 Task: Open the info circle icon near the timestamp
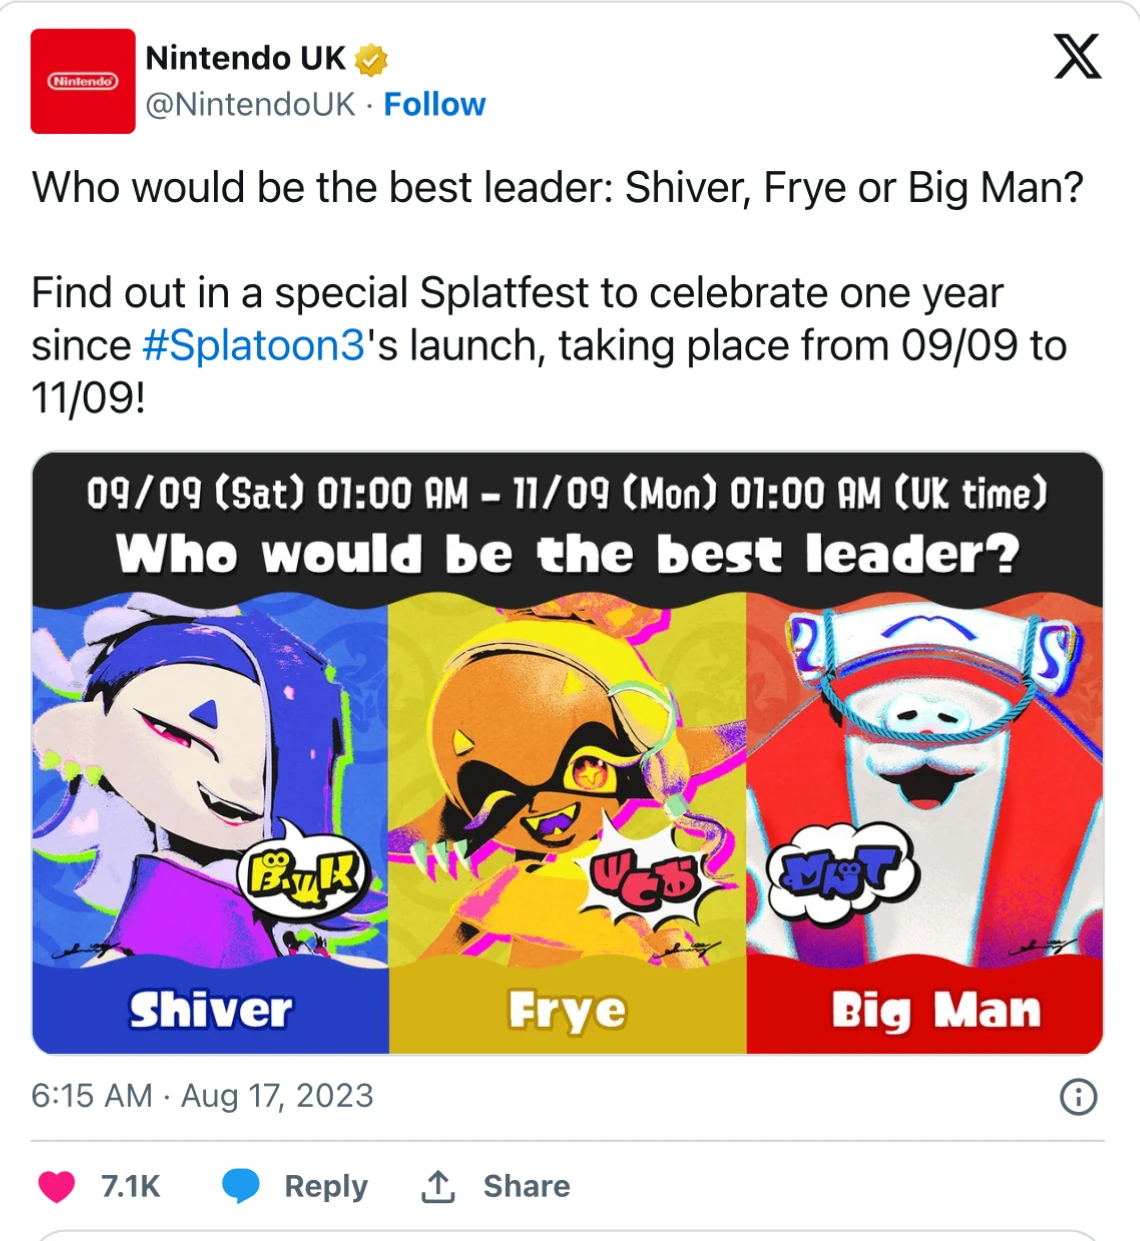point(1078,1096)
